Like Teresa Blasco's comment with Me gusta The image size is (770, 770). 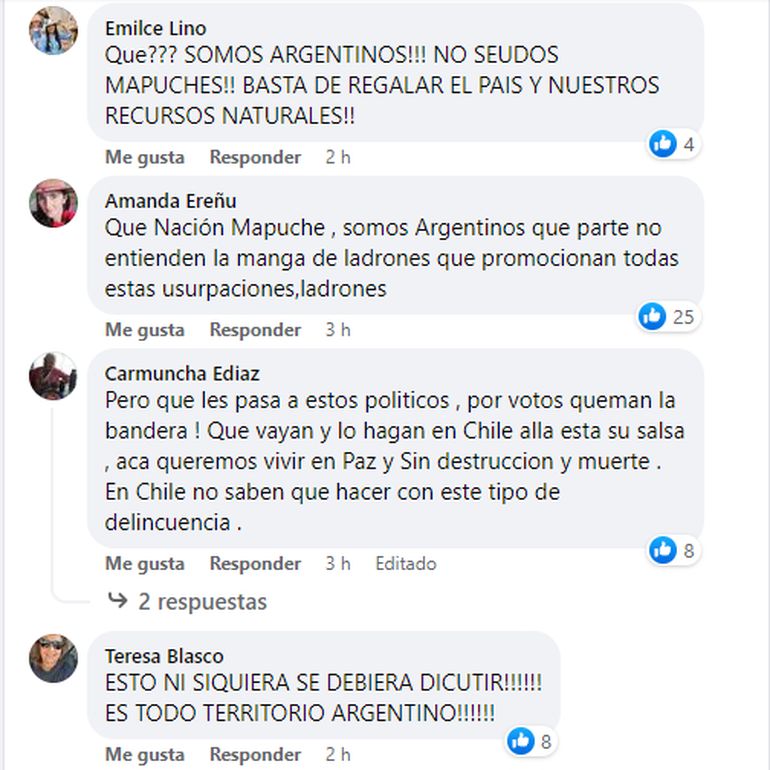(145, 754)
